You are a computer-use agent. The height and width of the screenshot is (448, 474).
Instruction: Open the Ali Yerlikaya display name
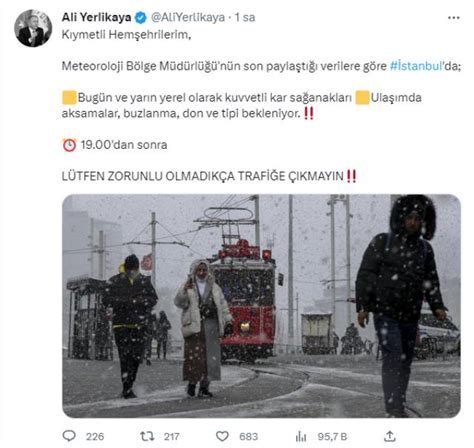pos(96,17)
